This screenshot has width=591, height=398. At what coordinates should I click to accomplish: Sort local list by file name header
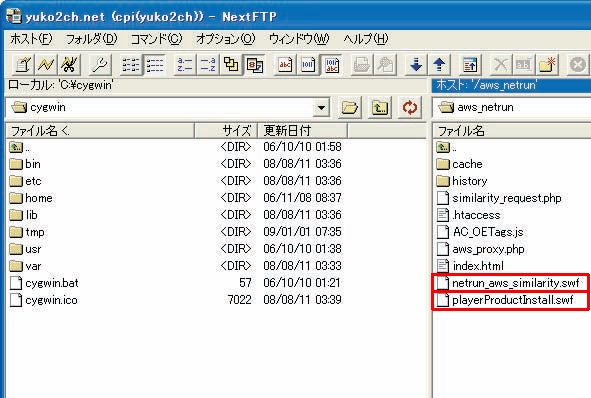(x=100, y=131)
